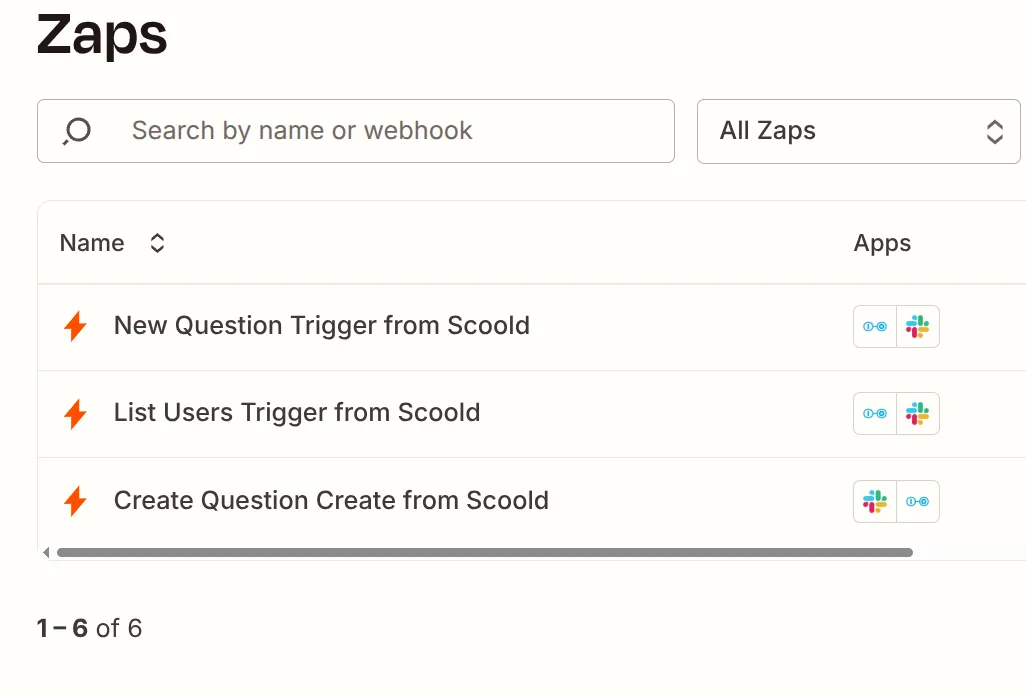Open the List Users Trigger from Scoold zap
Image resolution: width=1026 pixels, height=694 pixels.
tap(296, 413)
